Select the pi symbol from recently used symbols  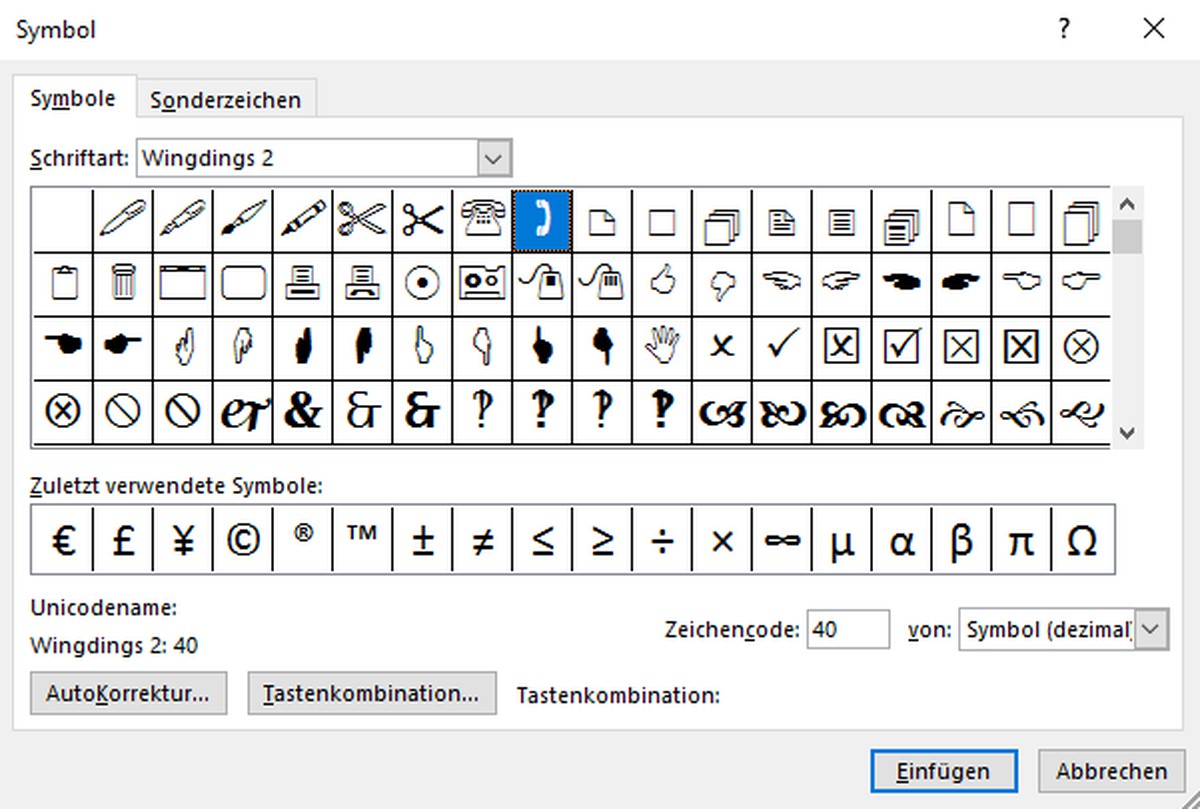pos(1021,539)
